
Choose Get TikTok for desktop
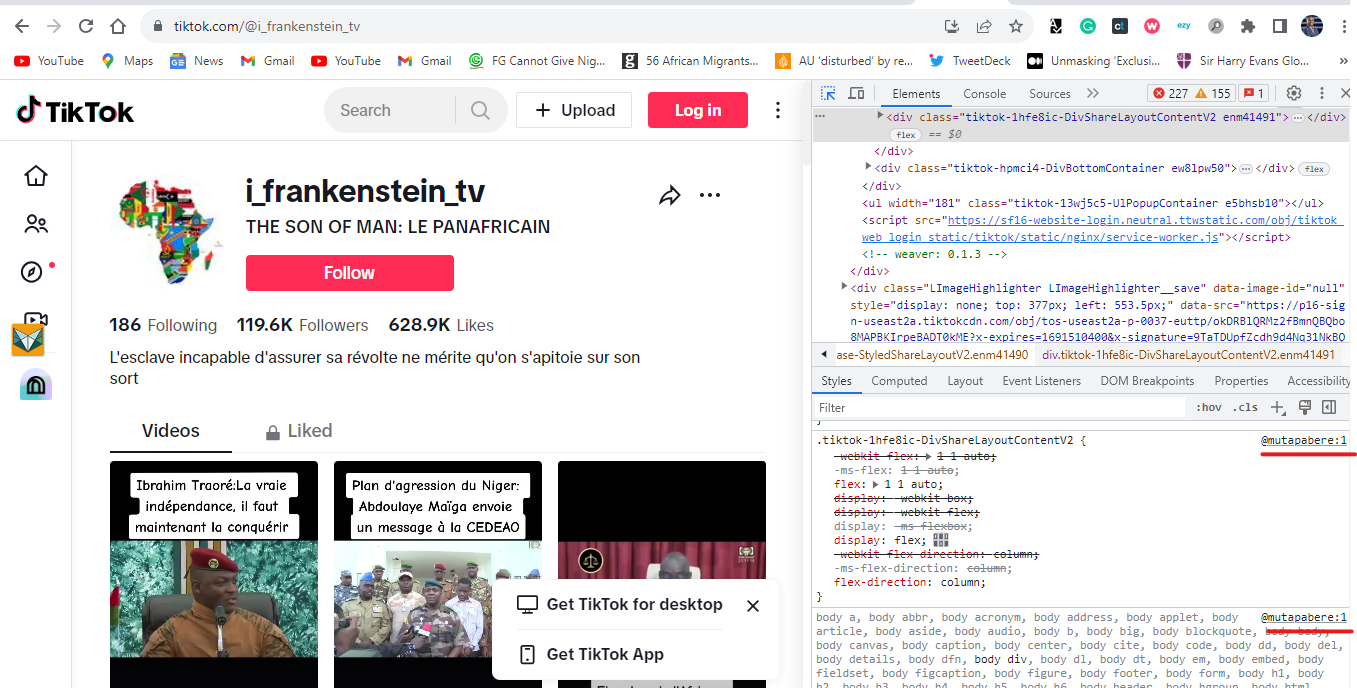pyautogui.click(x=620, y=604)
